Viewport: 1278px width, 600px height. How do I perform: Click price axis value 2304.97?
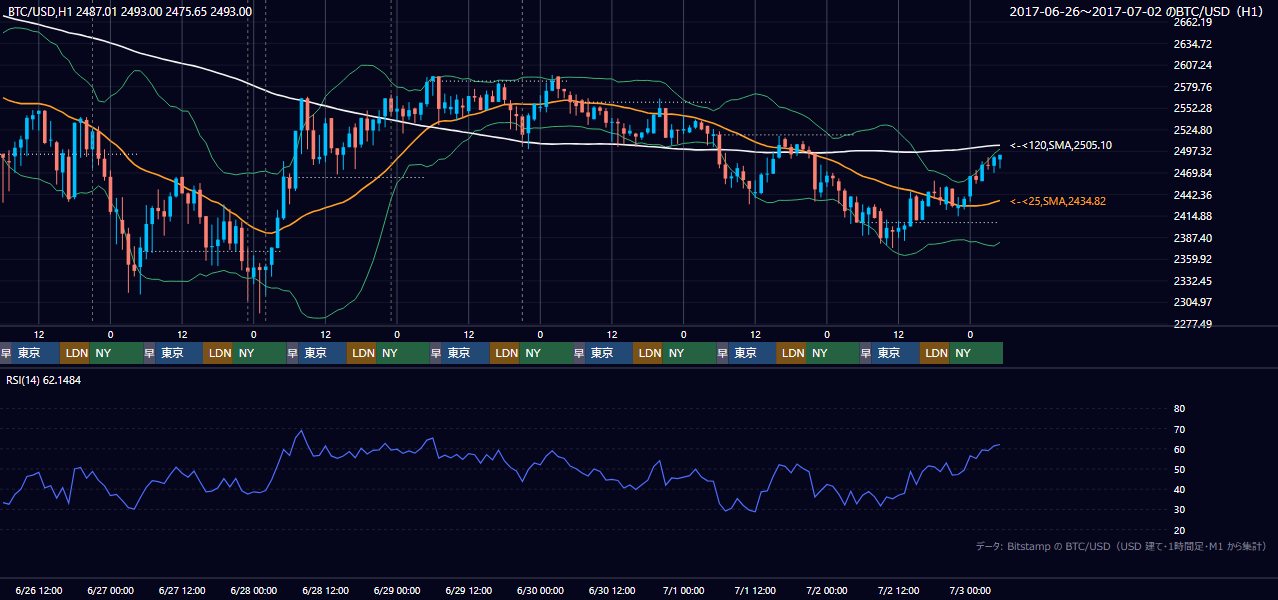point(1192,302)
